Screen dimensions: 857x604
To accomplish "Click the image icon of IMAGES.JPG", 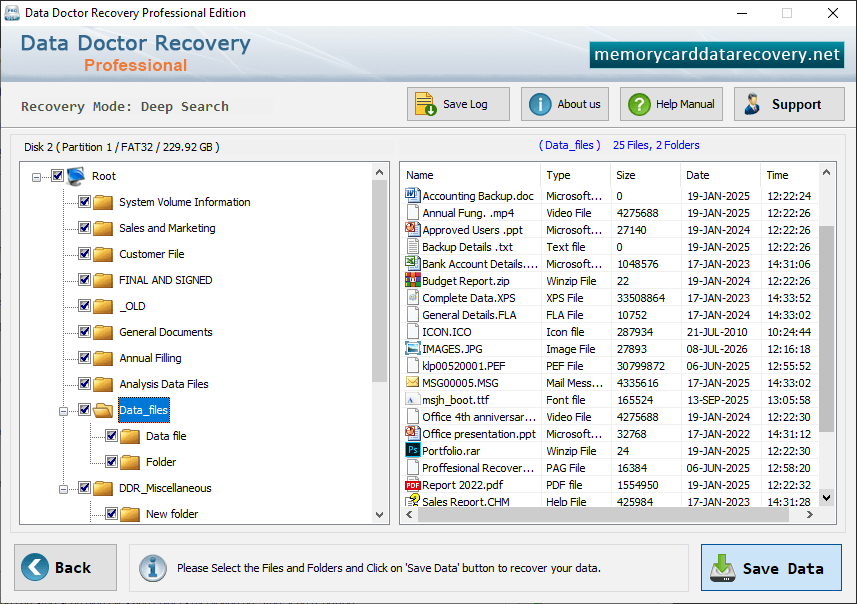I will [x=412, y=348].
